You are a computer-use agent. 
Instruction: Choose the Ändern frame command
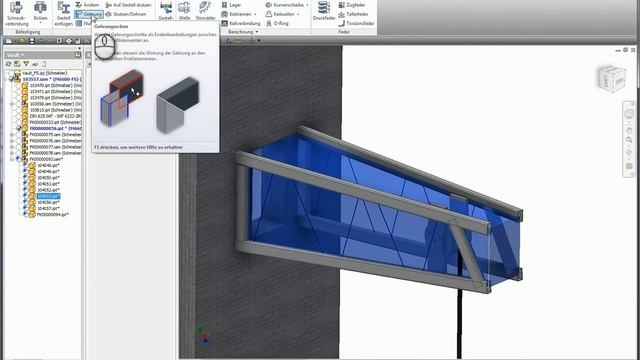tap(87, 5)
